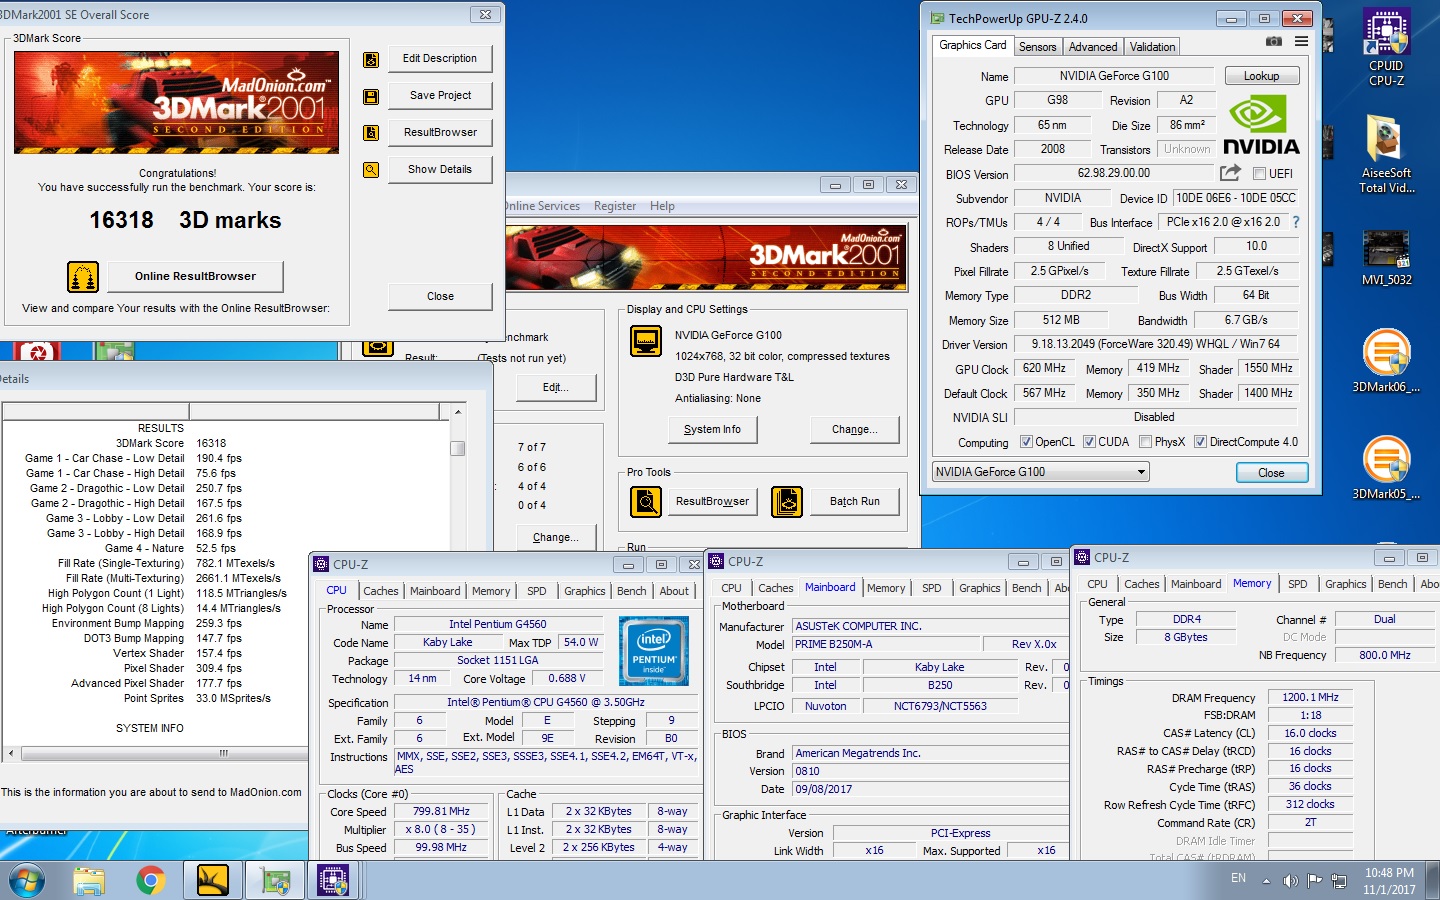Open the GPU-Z hamburger menu icon
The image size is (1440, 900).
(x=1301, y=42)
